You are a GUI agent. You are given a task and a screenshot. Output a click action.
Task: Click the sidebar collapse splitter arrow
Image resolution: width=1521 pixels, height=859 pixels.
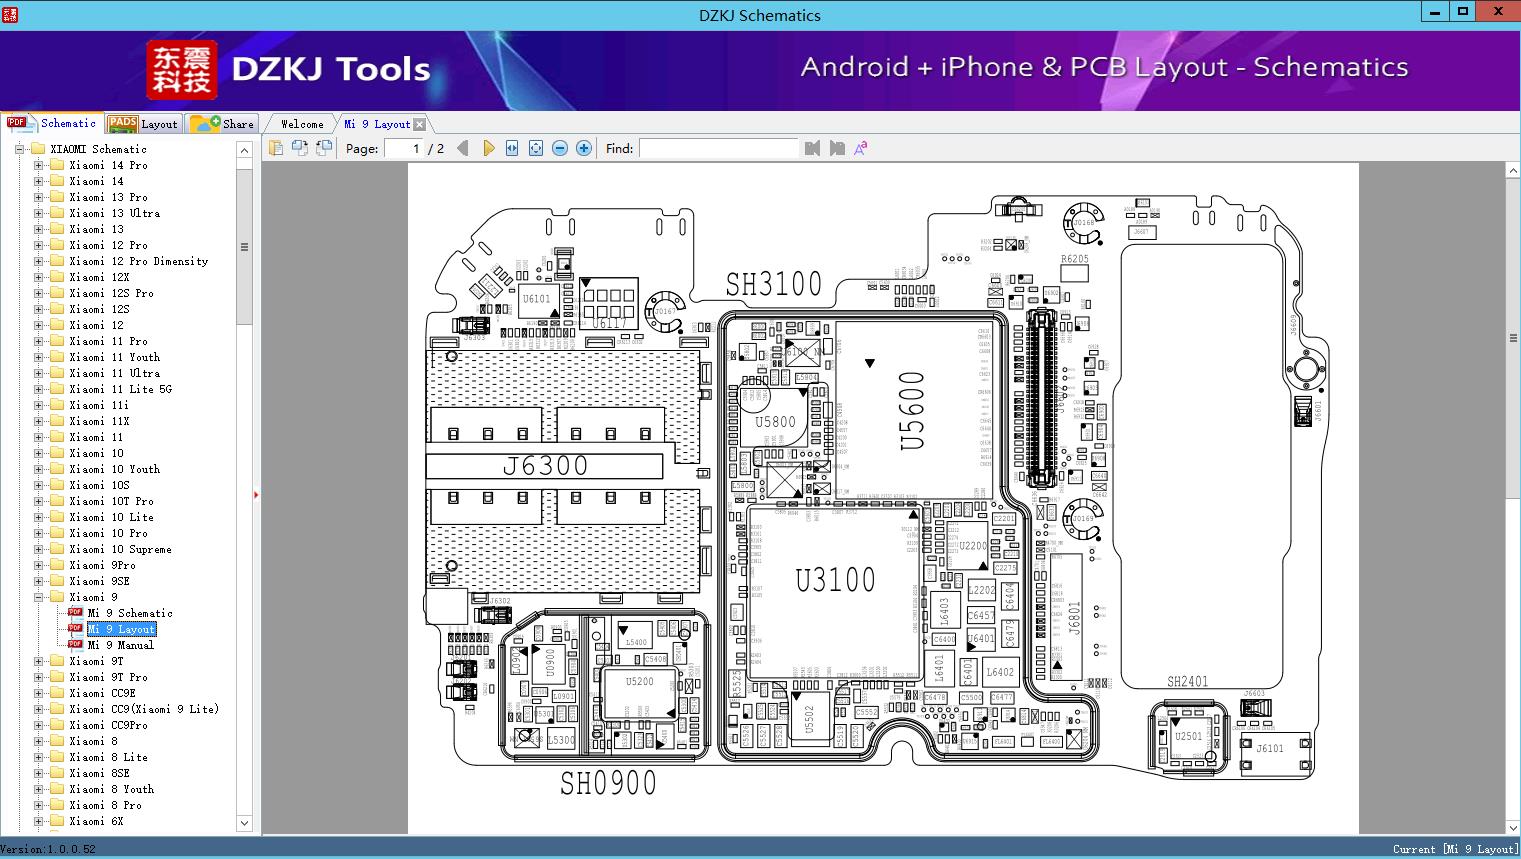point(256,494)
